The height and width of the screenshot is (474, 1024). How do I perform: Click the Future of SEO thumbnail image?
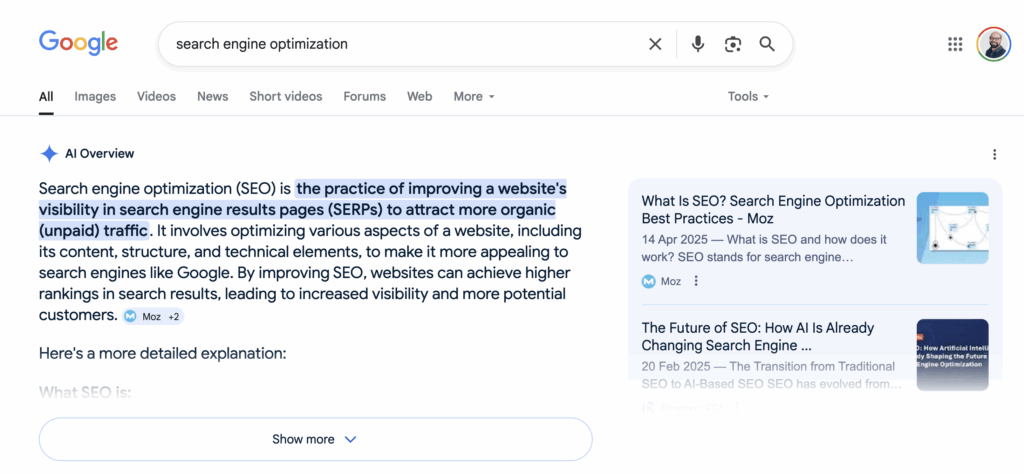[952, 355]
